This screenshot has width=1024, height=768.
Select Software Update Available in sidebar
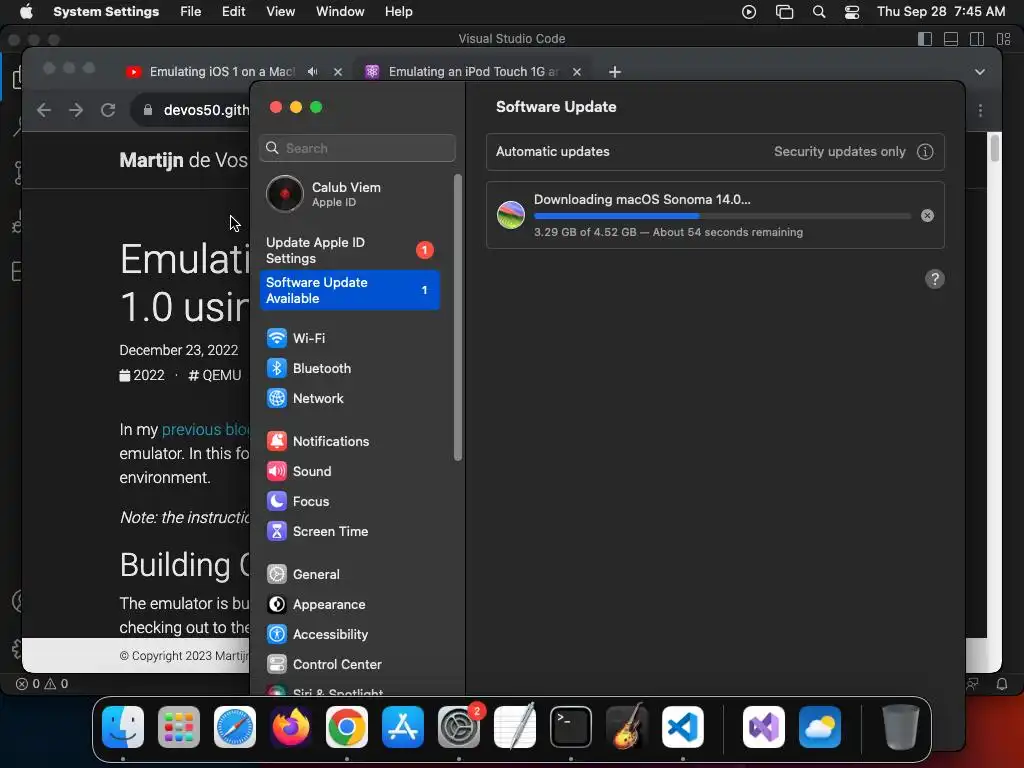tap(349, 290)
